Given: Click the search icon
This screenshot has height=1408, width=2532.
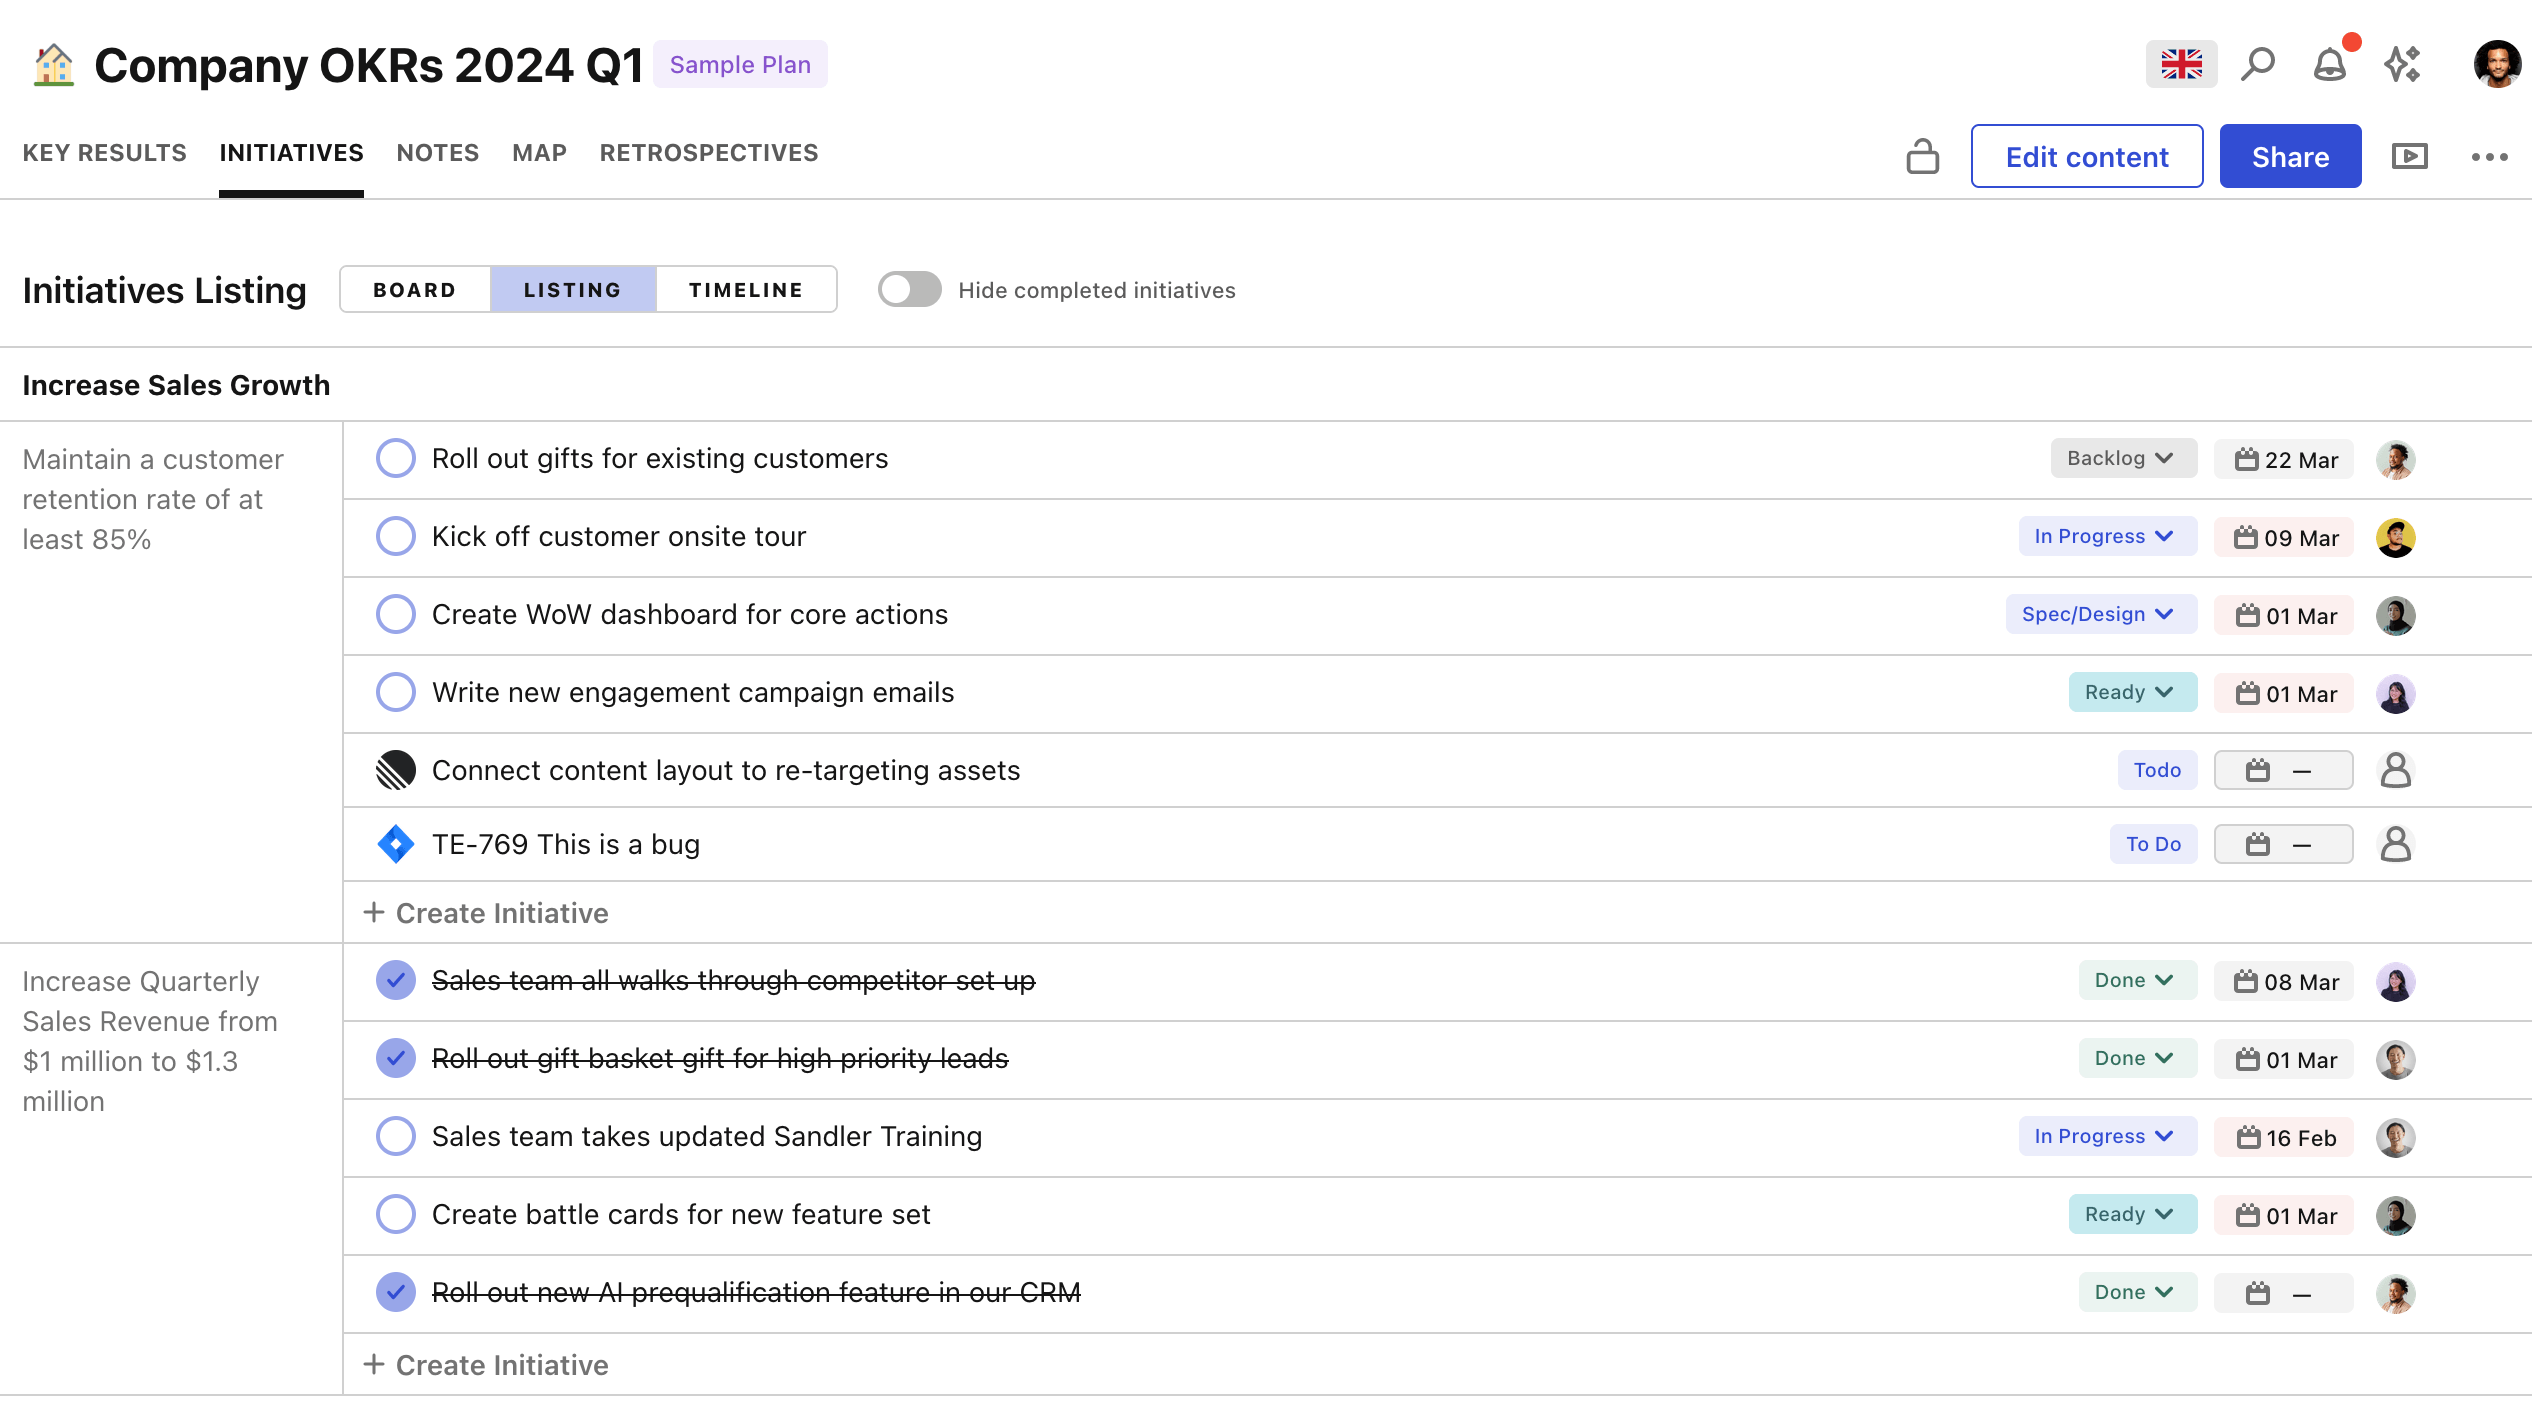Looking at the screenshot, I should point(2258,63).
